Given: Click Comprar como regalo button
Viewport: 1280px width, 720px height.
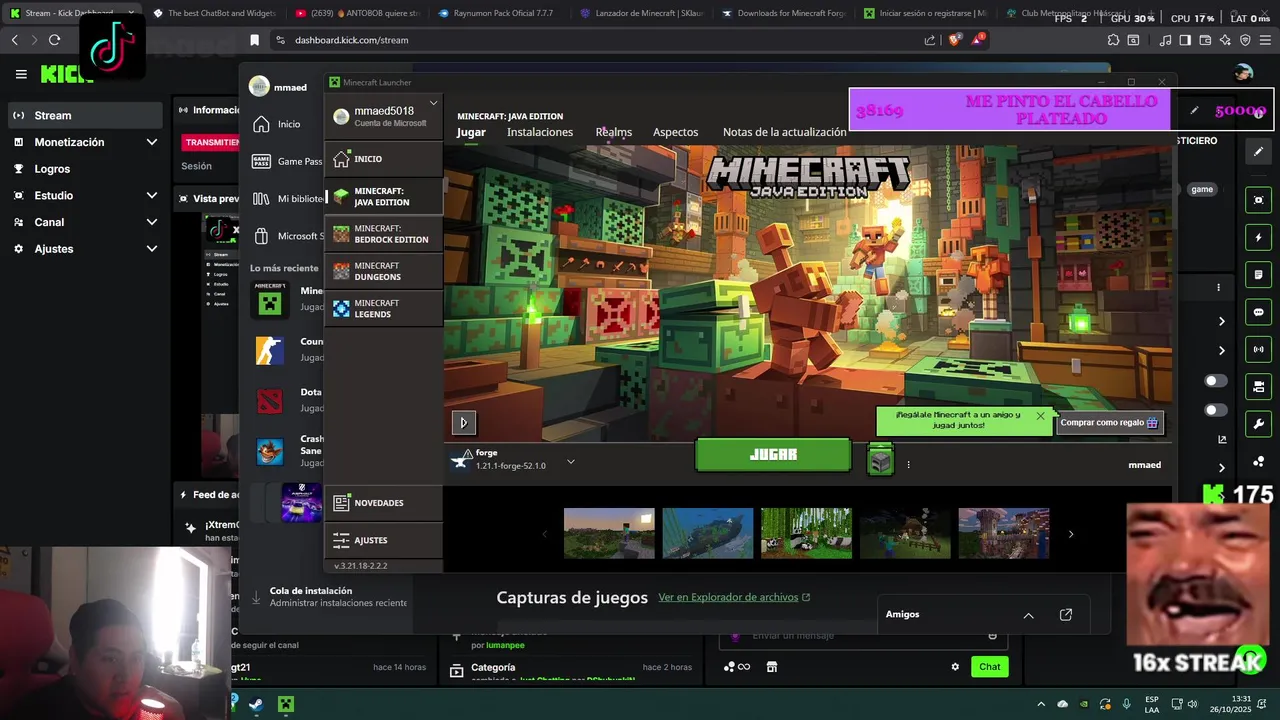Looking at the screenshot, I should pos(1109,422).
